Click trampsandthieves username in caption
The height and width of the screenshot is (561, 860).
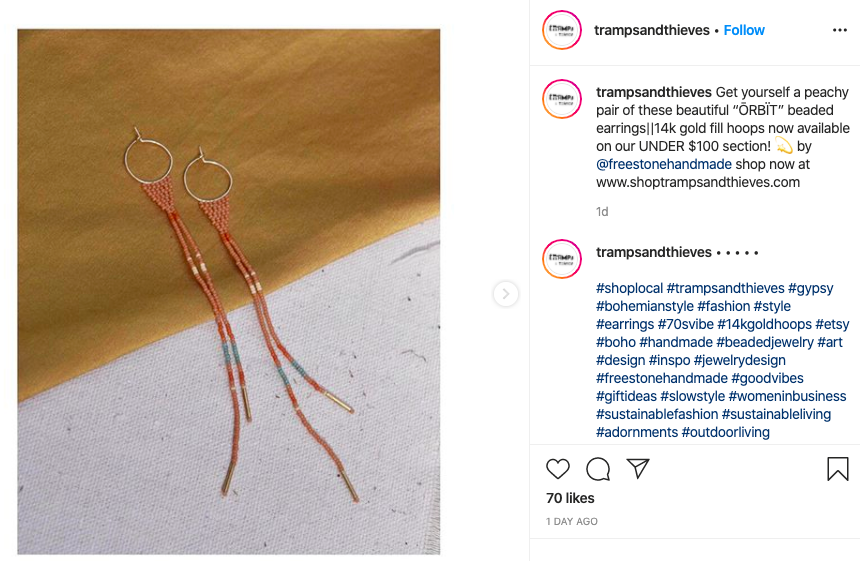[654, 92]
